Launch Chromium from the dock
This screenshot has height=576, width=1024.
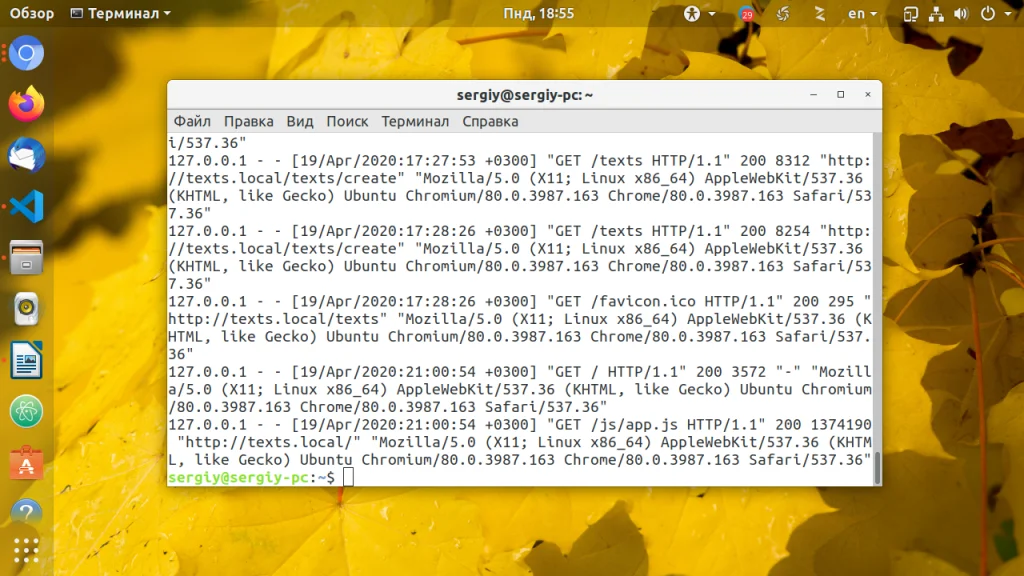(x=26, y=53)
